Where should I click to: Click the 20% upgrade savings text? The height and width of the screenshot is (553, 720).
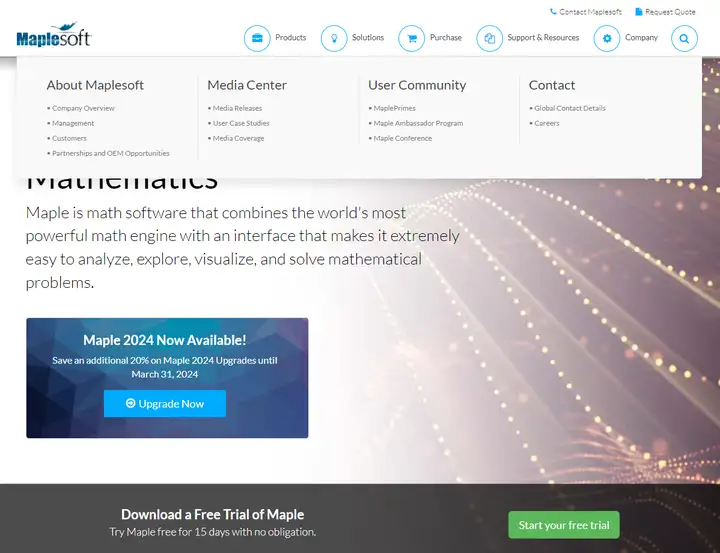click(165, 367)
